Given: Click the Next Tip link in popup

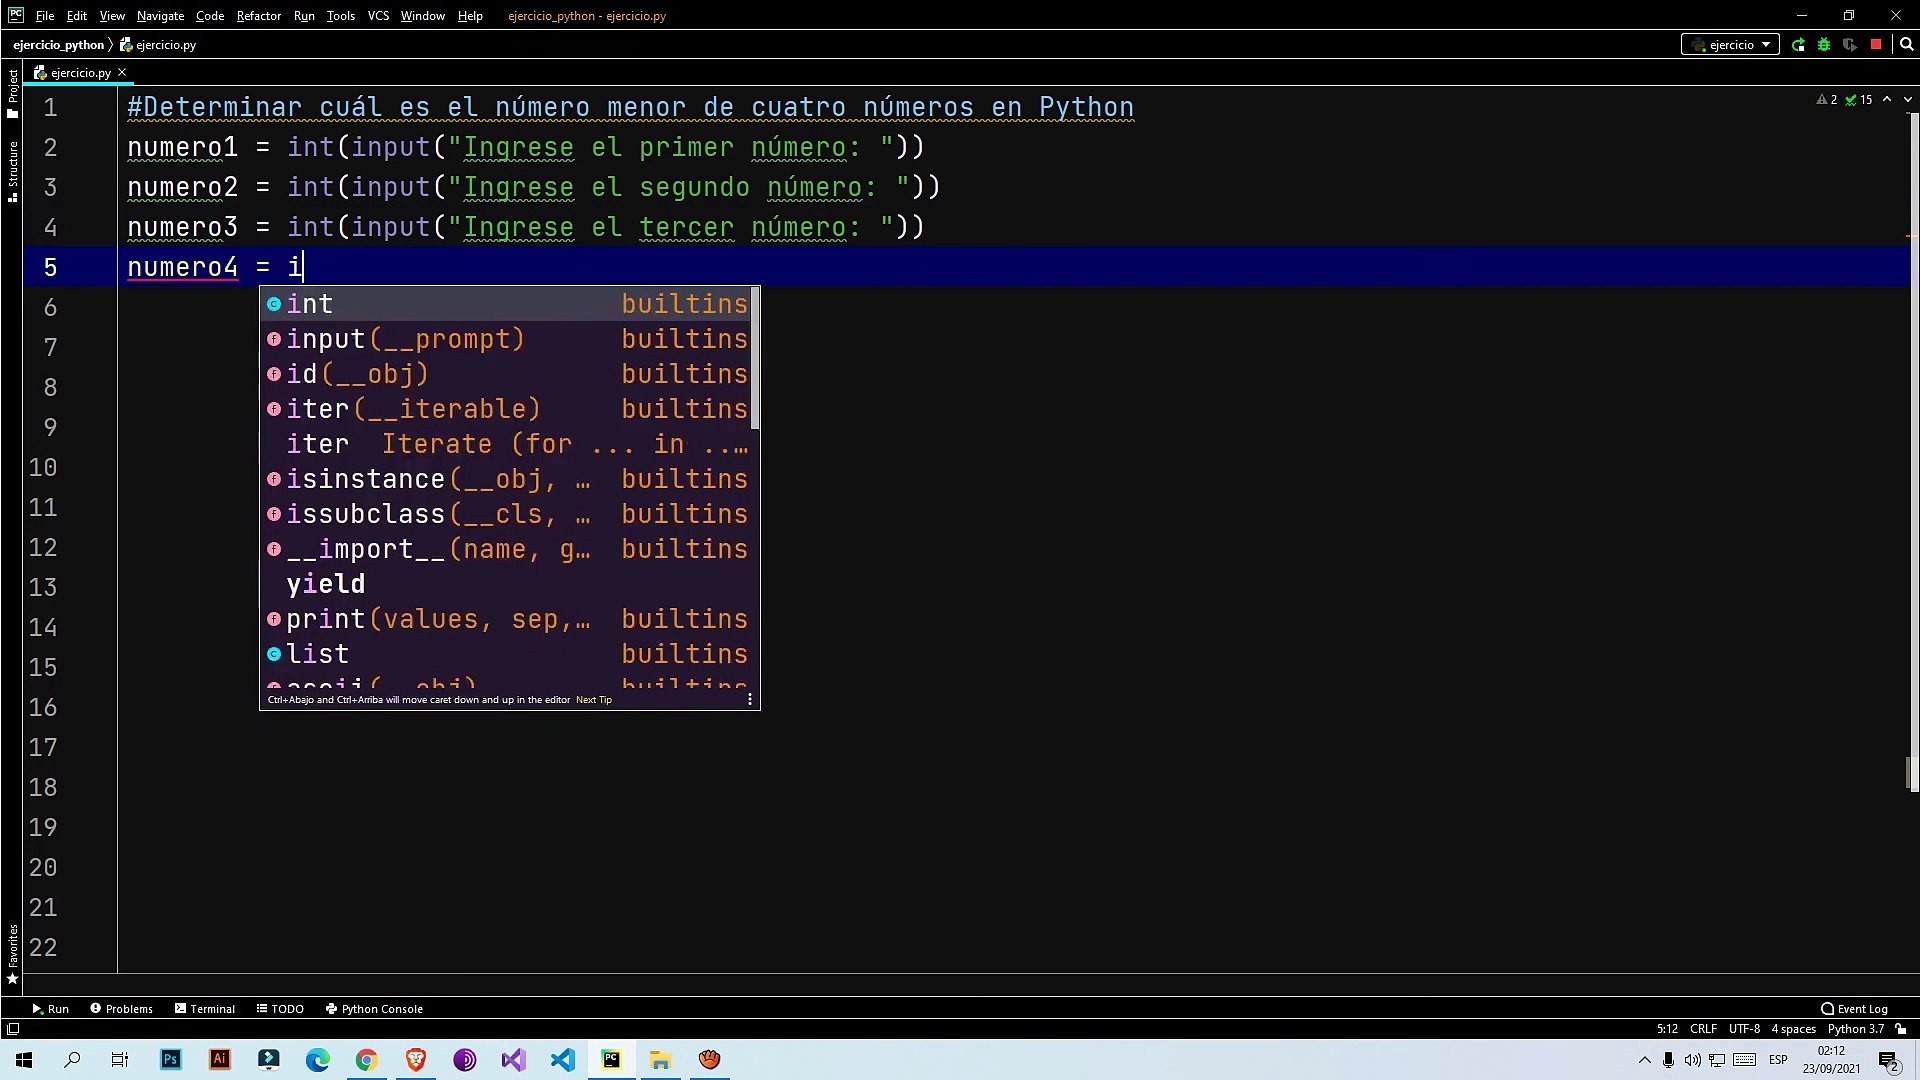Looking at the screenshot, I should point(593,699).
